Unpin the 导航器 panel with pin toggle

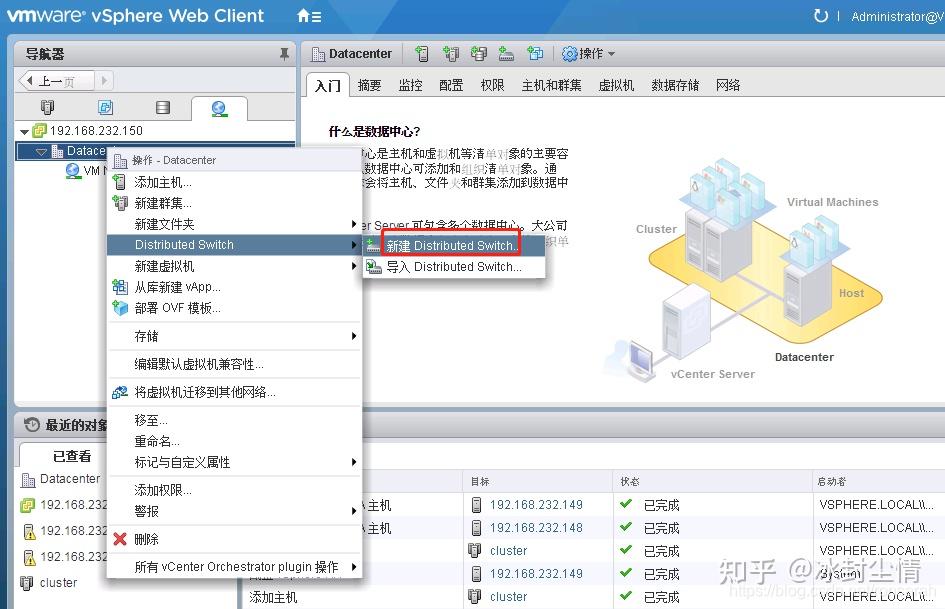284,53
